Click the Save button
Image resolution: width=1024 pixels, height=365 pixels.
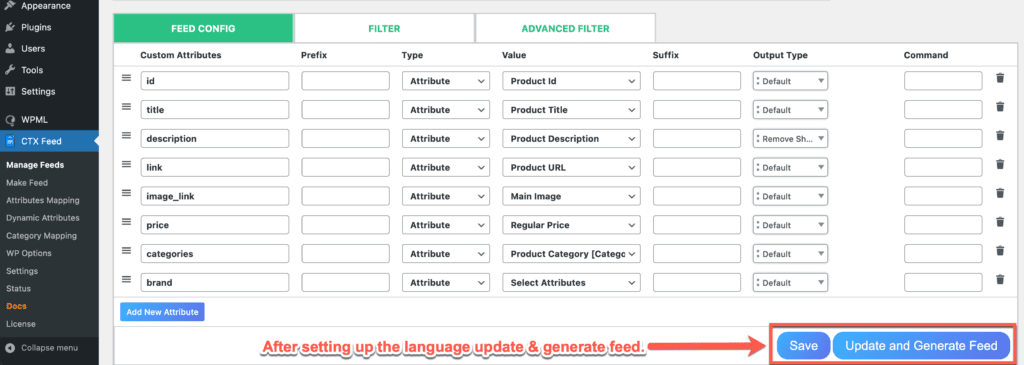tap(803, 345)
